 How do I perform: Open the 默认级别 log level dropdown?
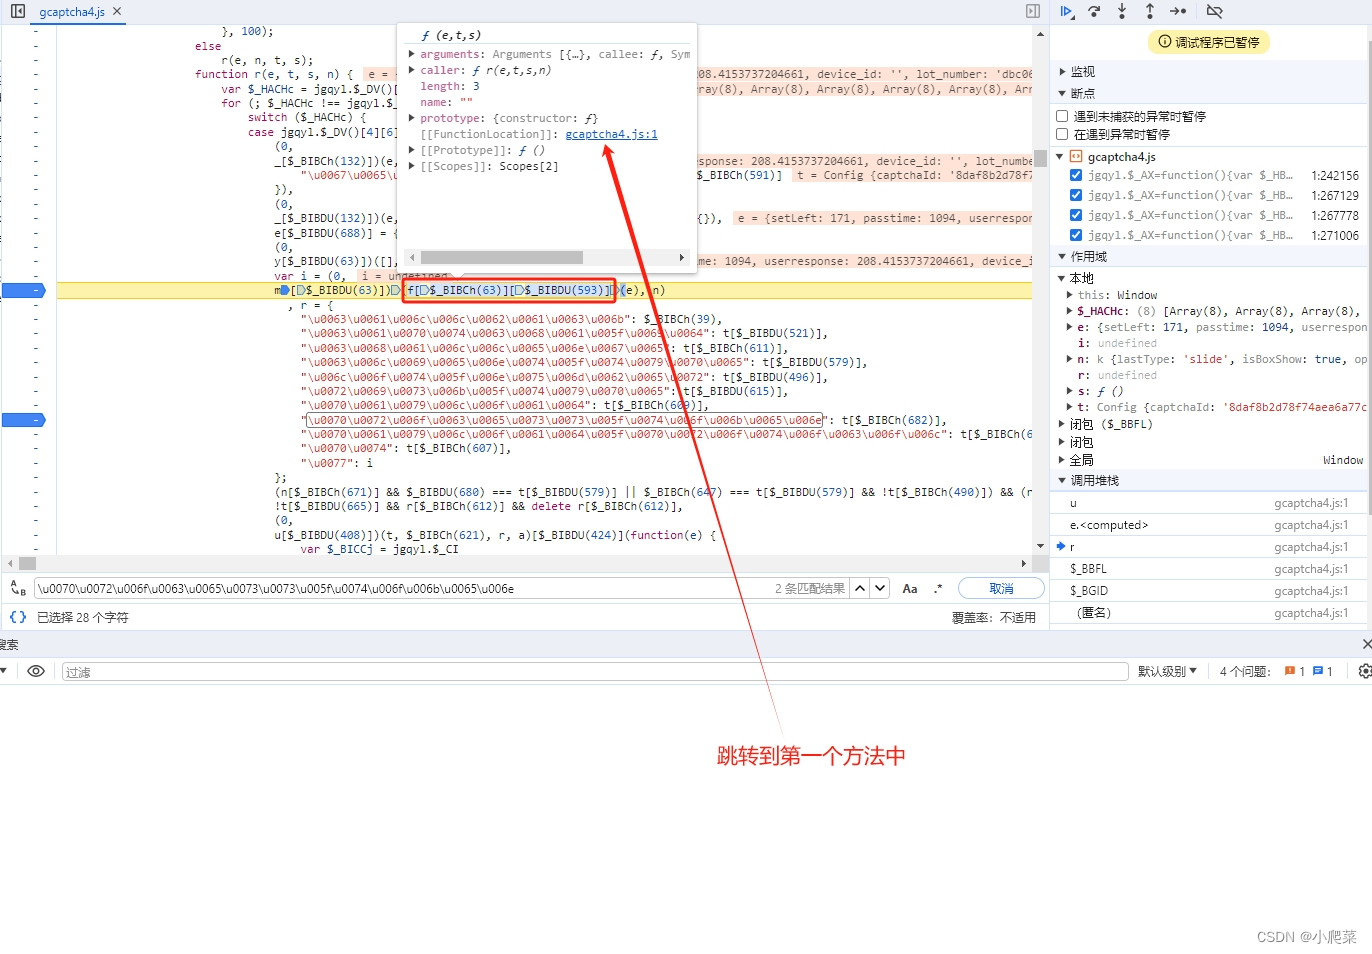1167,671
